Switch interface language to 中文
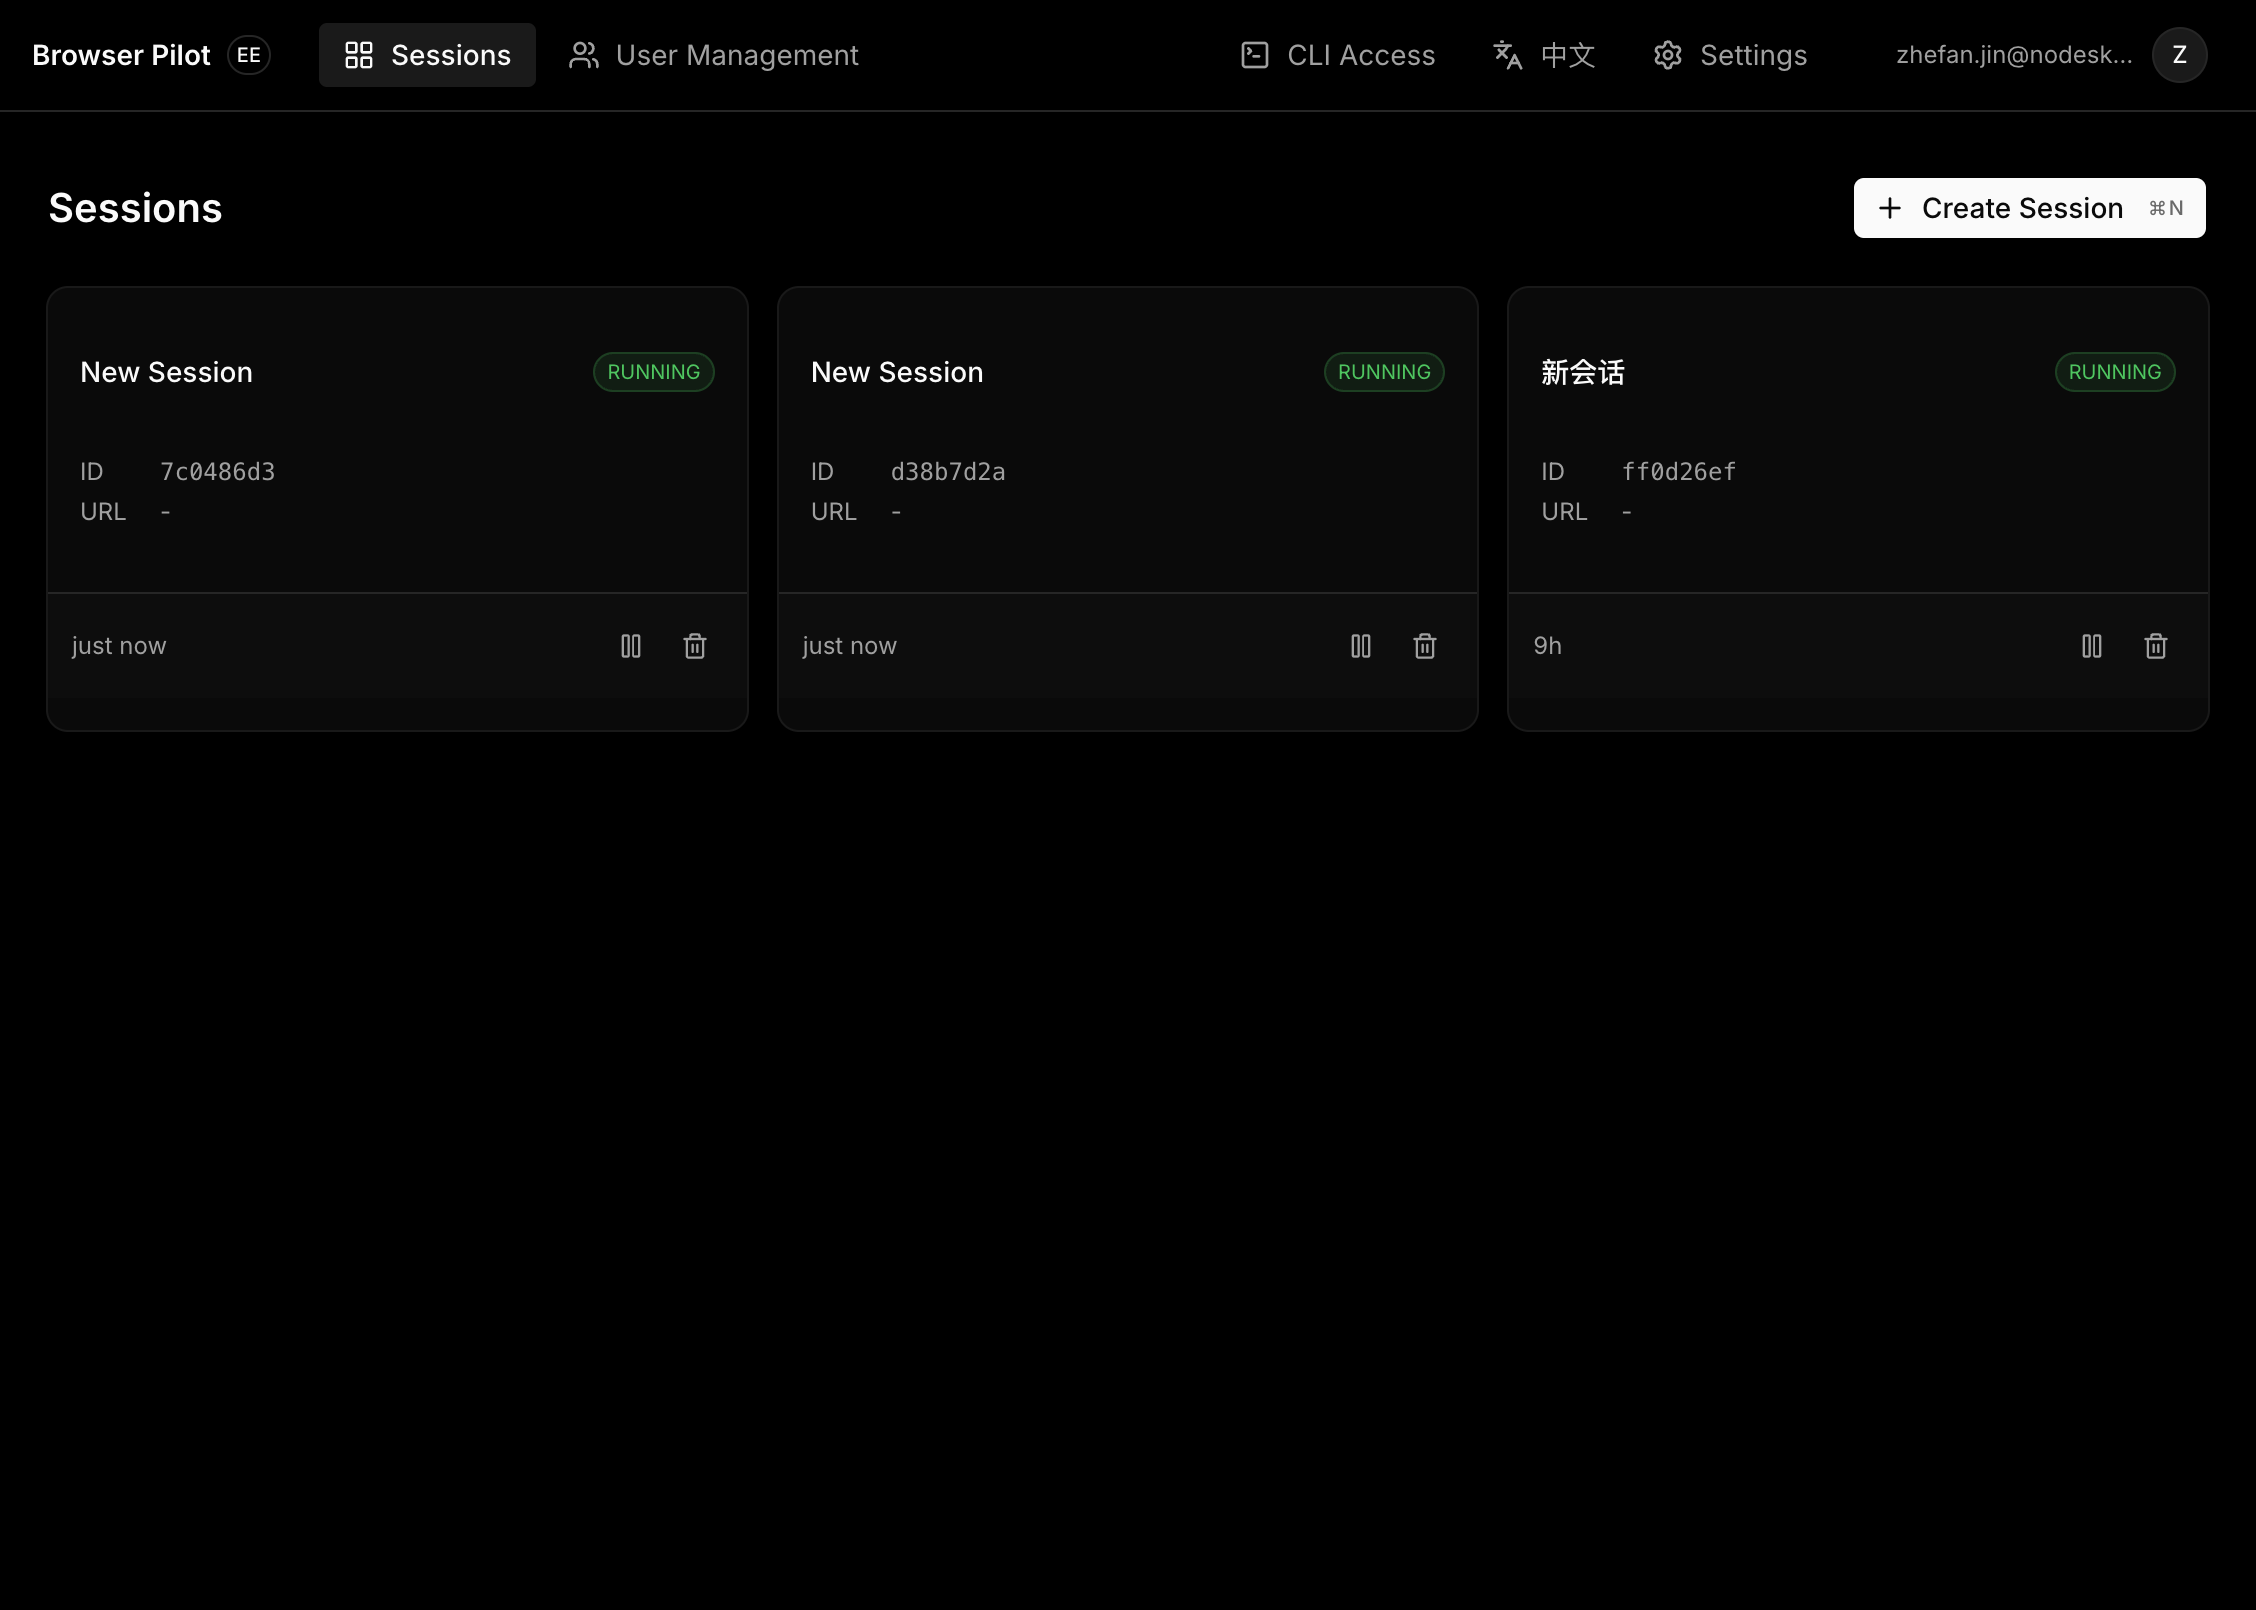The image size is (2256, 1610). pyautogui.click(x=1543, y=55)
